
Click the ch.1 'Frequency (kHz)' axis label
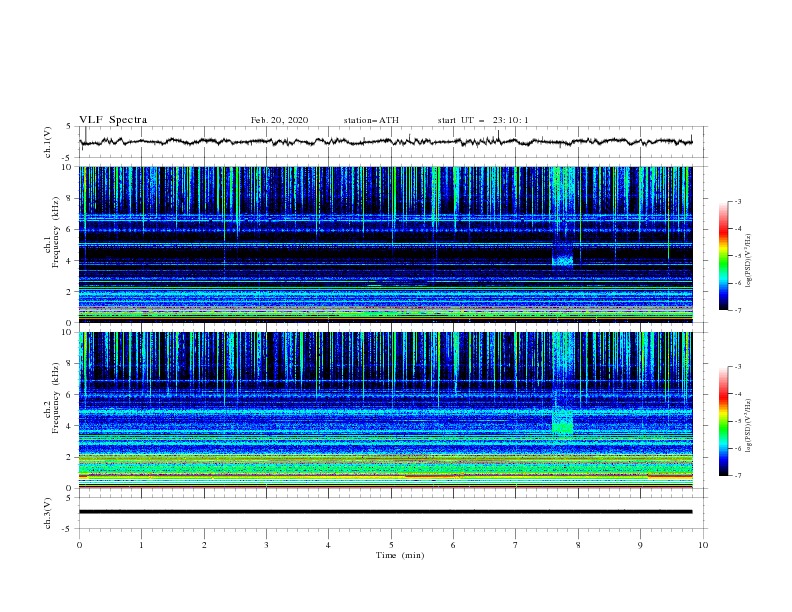pyautogui.click(x=56, y=233)
